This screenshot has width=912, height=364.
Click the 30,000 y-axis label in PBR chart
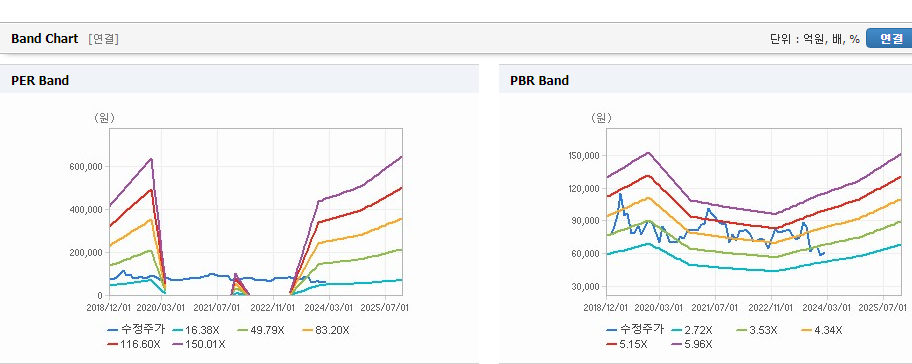[586, 287]
